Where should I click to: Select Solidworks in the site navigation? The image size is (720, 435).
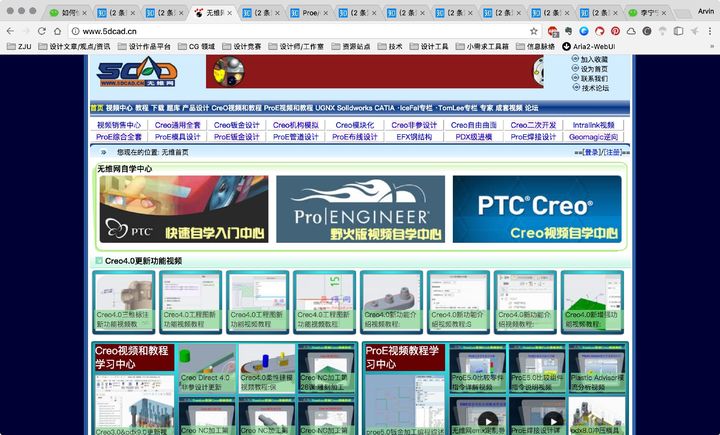pos(354,108)
